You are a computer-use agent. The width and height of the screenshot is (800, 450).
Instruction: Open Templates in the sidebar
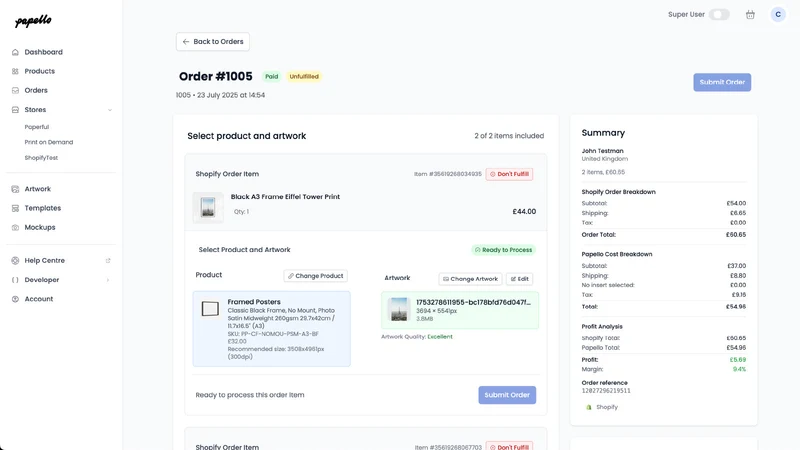coord(43,208)
